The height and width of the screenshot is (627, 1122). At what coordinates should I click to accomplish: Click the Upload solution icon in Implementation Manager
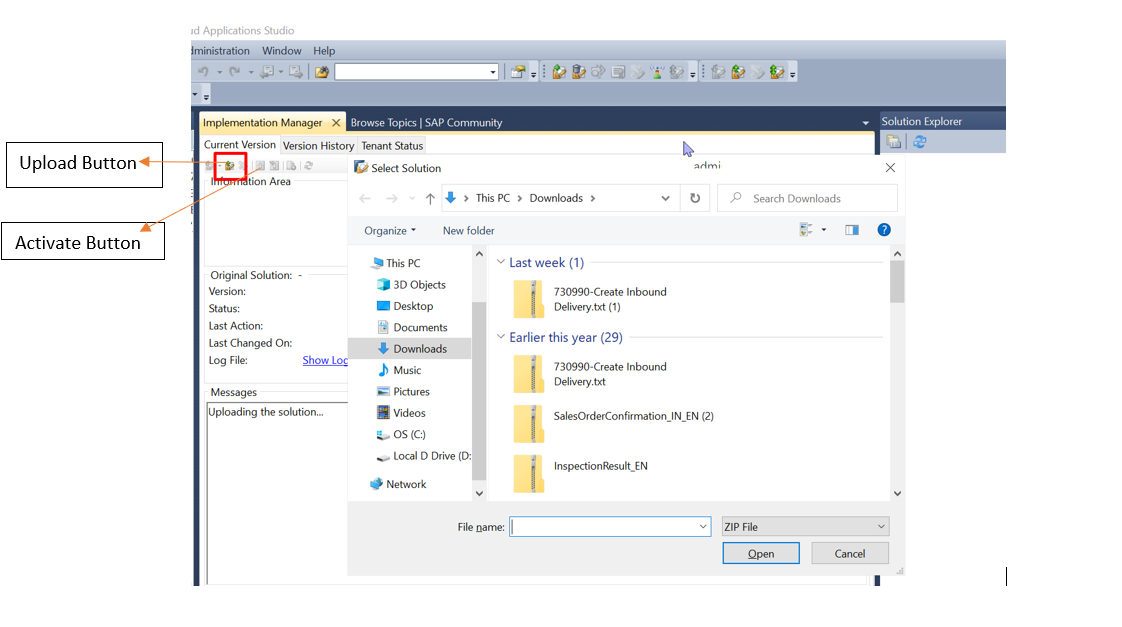click(229, 165)
